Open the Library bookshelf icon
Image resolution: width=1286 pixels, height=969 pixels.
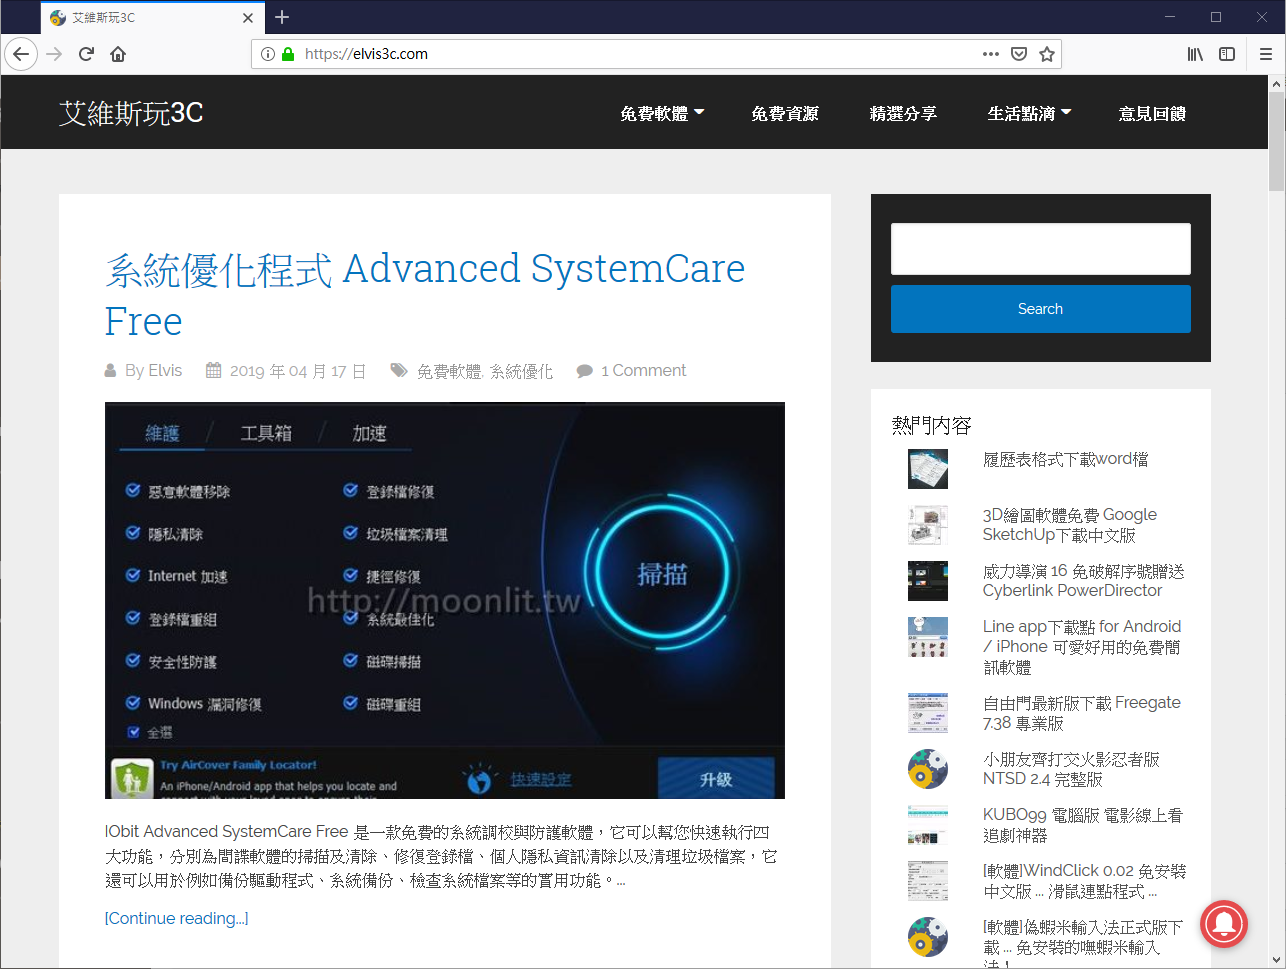click(1195, 54)
